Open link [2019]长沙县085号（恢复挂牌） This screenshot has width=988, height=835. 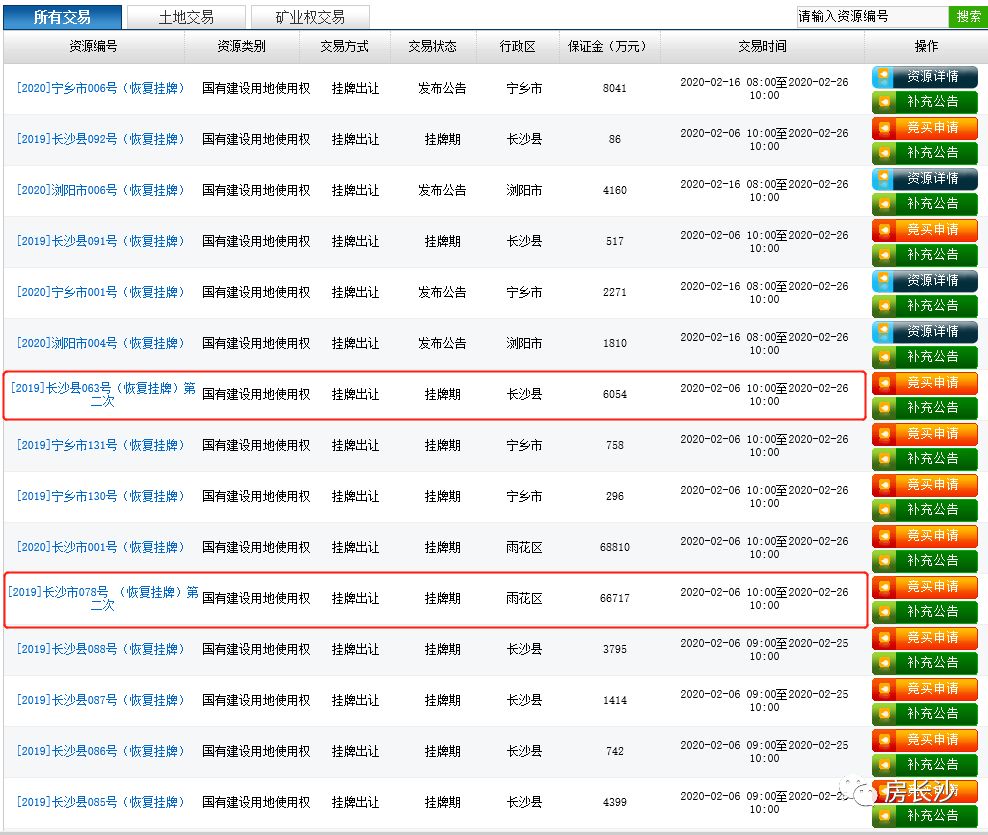tap(101, 802)
